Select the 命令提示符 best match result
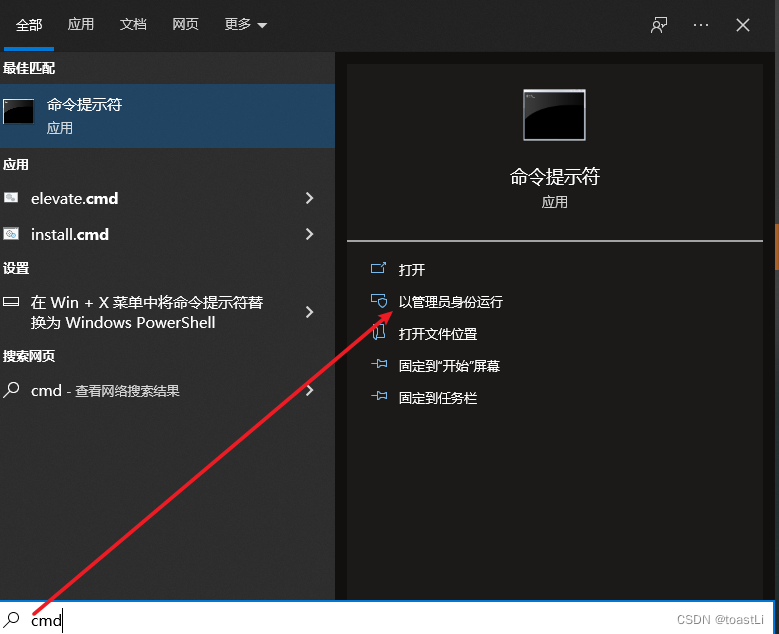Screen dimensions: 779x634 pyautogui.click(x=167, y=116)
